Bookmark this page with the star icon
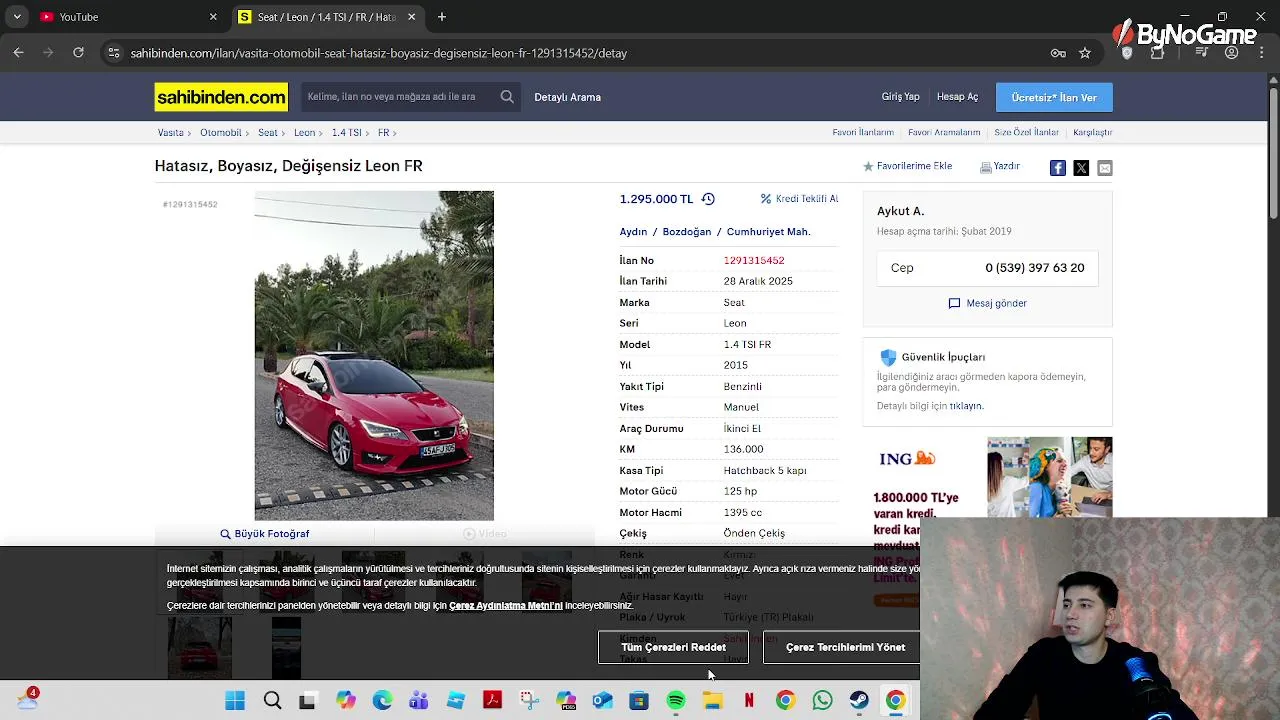Screen dimensions: 1280x720 tap(1085, 53)
